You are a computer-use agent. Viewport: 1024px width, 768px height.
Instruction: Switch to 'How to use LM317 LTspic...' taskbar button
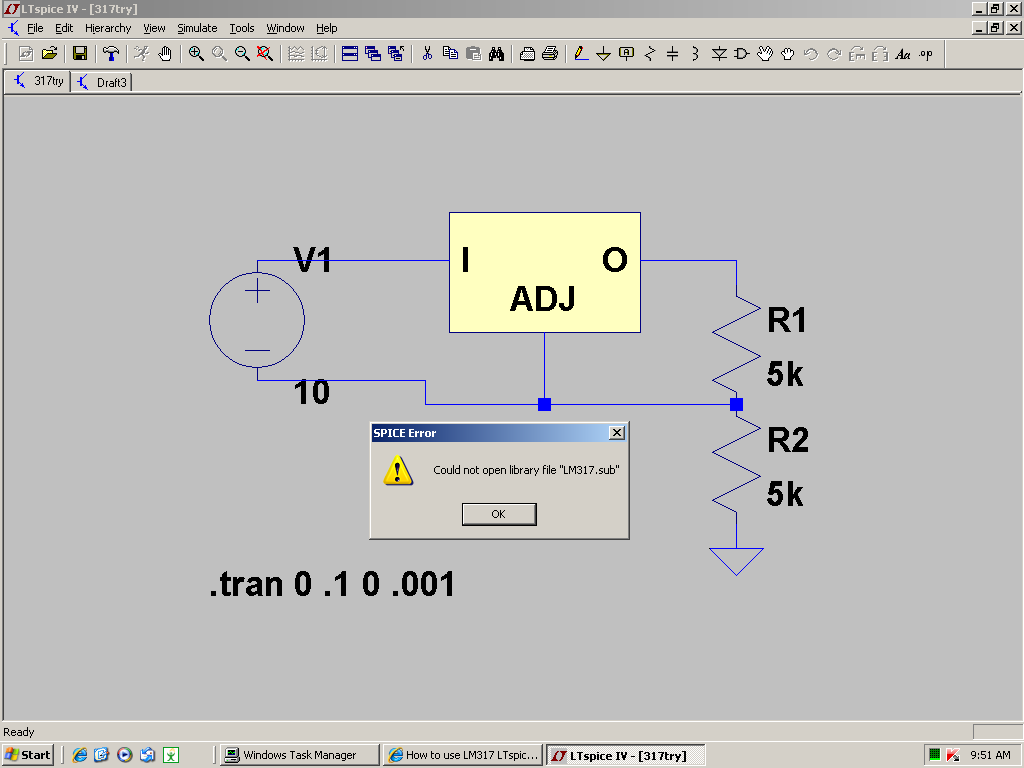463,755
